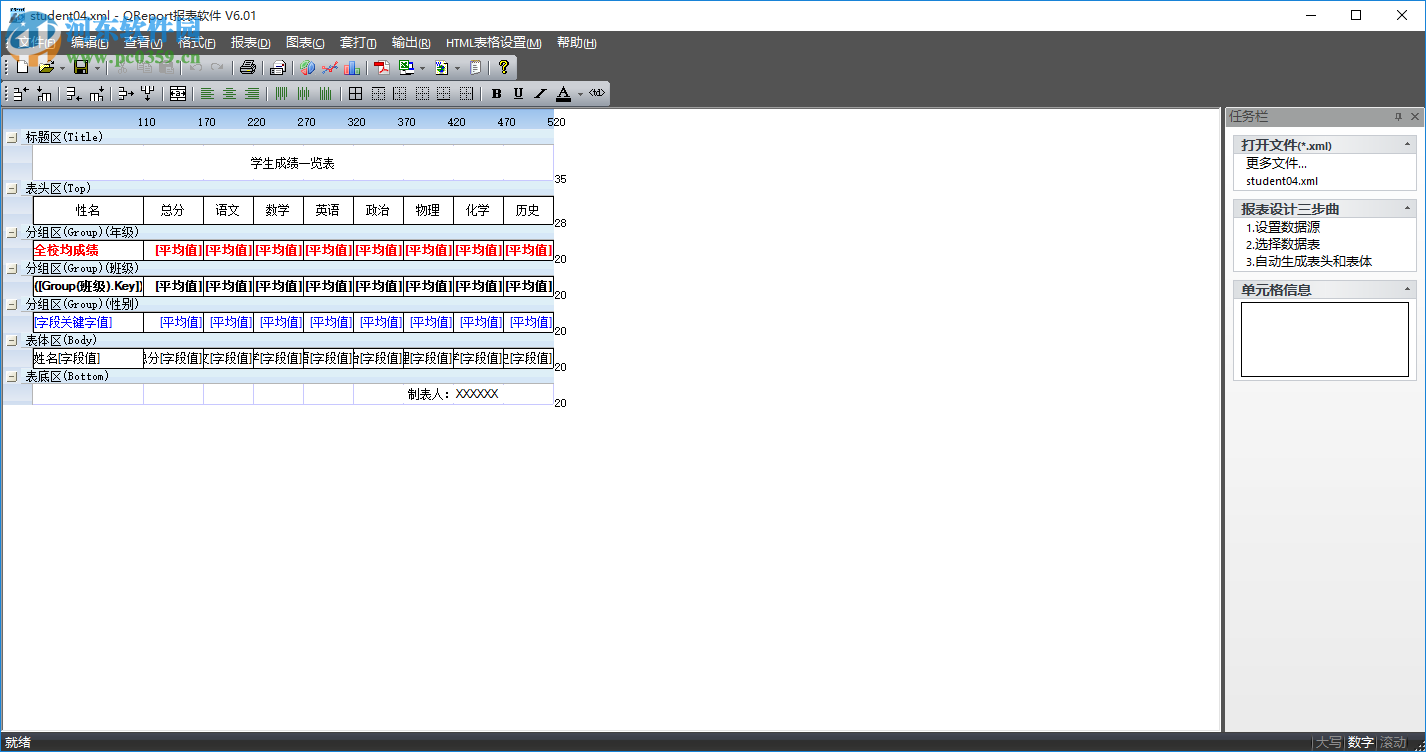Click the Print icon in toolbar

point(247,67)
